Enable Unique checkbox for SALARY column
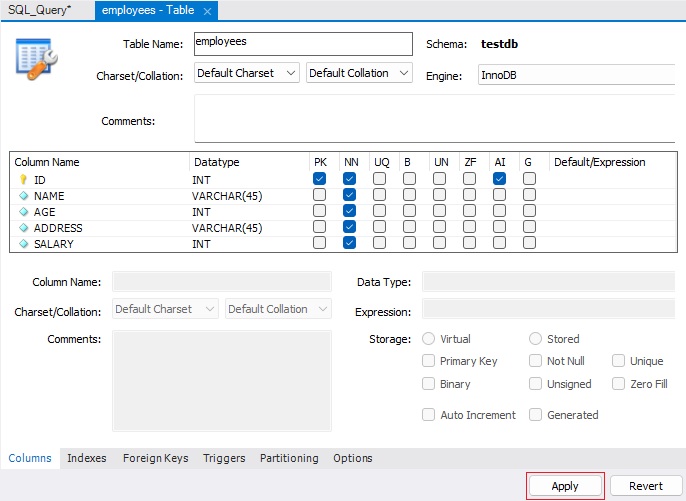Viewport: 686px width, 501px height. click(380, 244)
